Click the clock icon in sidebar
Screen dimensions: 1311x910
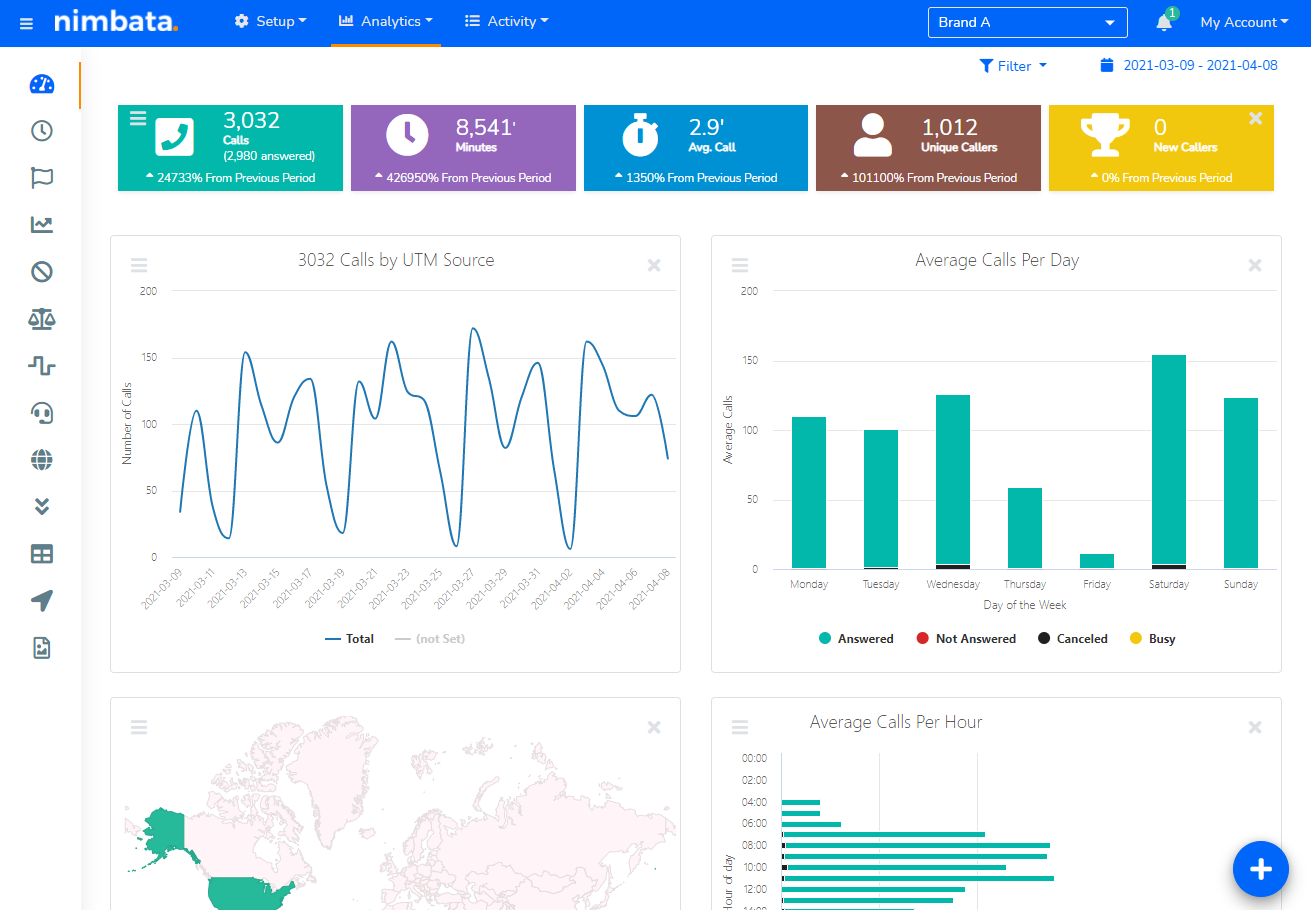point(41,131)
